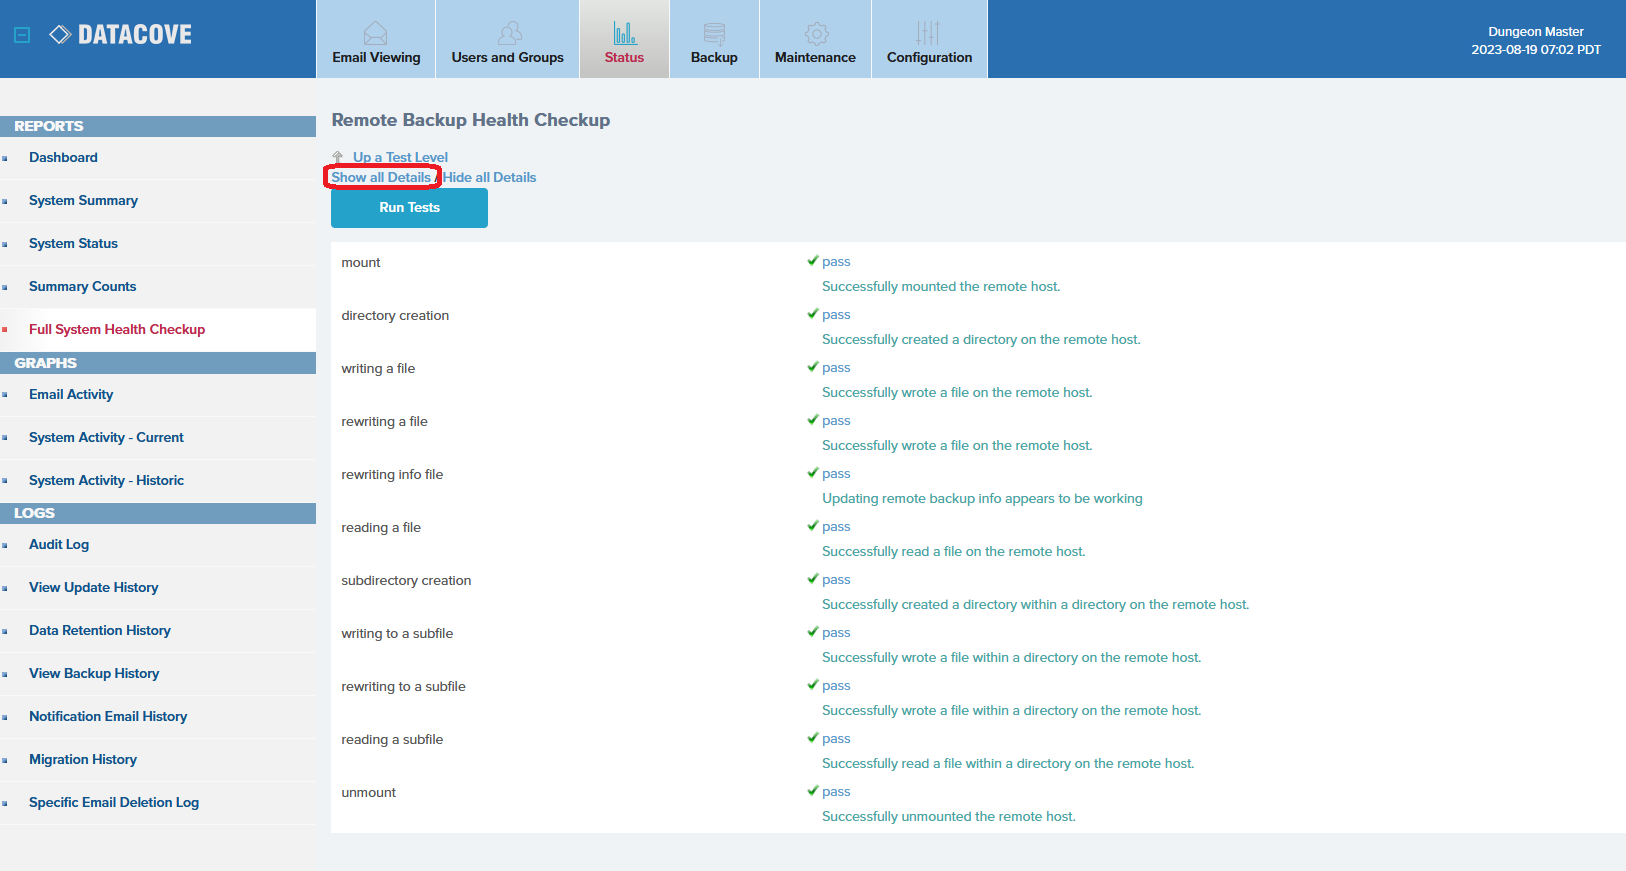This screenshot has height=871, width=1626.
Task: Open the Email Viewing tab
Action: (x=376, y=39)
